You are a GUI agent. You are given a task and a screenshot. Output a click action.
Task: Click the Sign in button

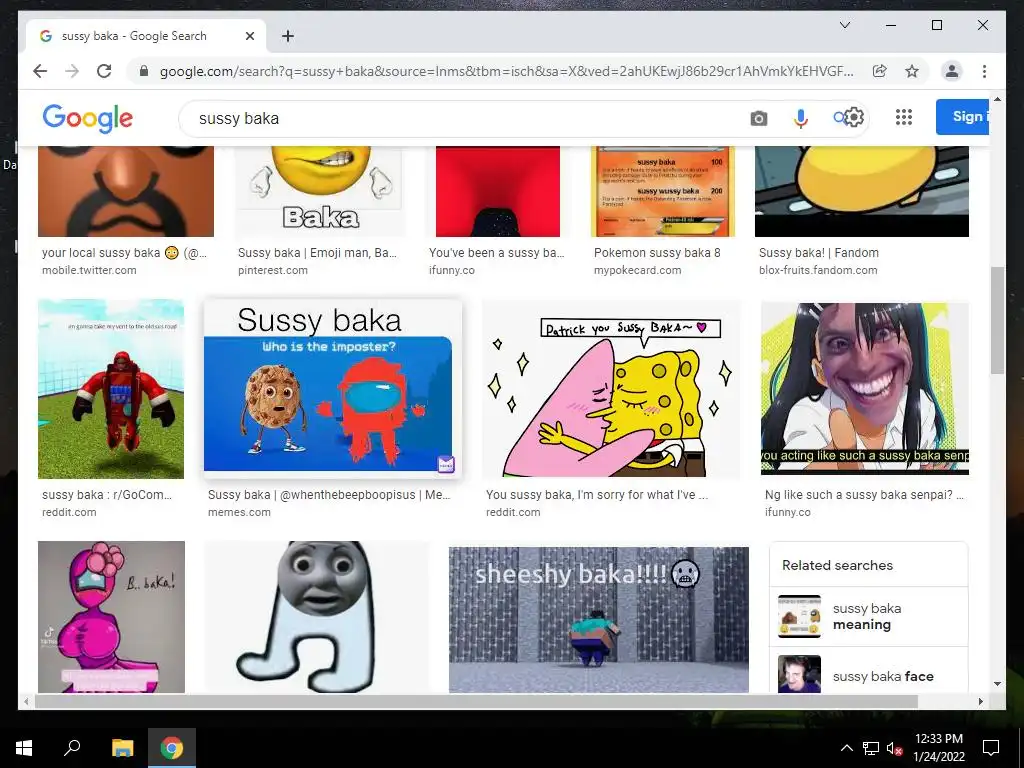click(963, 117)
